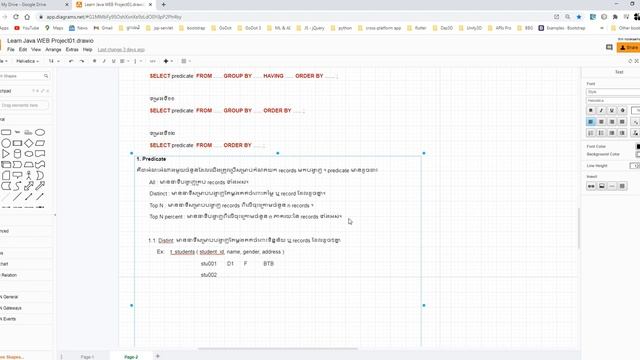Click the Line Height value field
Viewport: 640px width, 360px height.
coord(635,166)
